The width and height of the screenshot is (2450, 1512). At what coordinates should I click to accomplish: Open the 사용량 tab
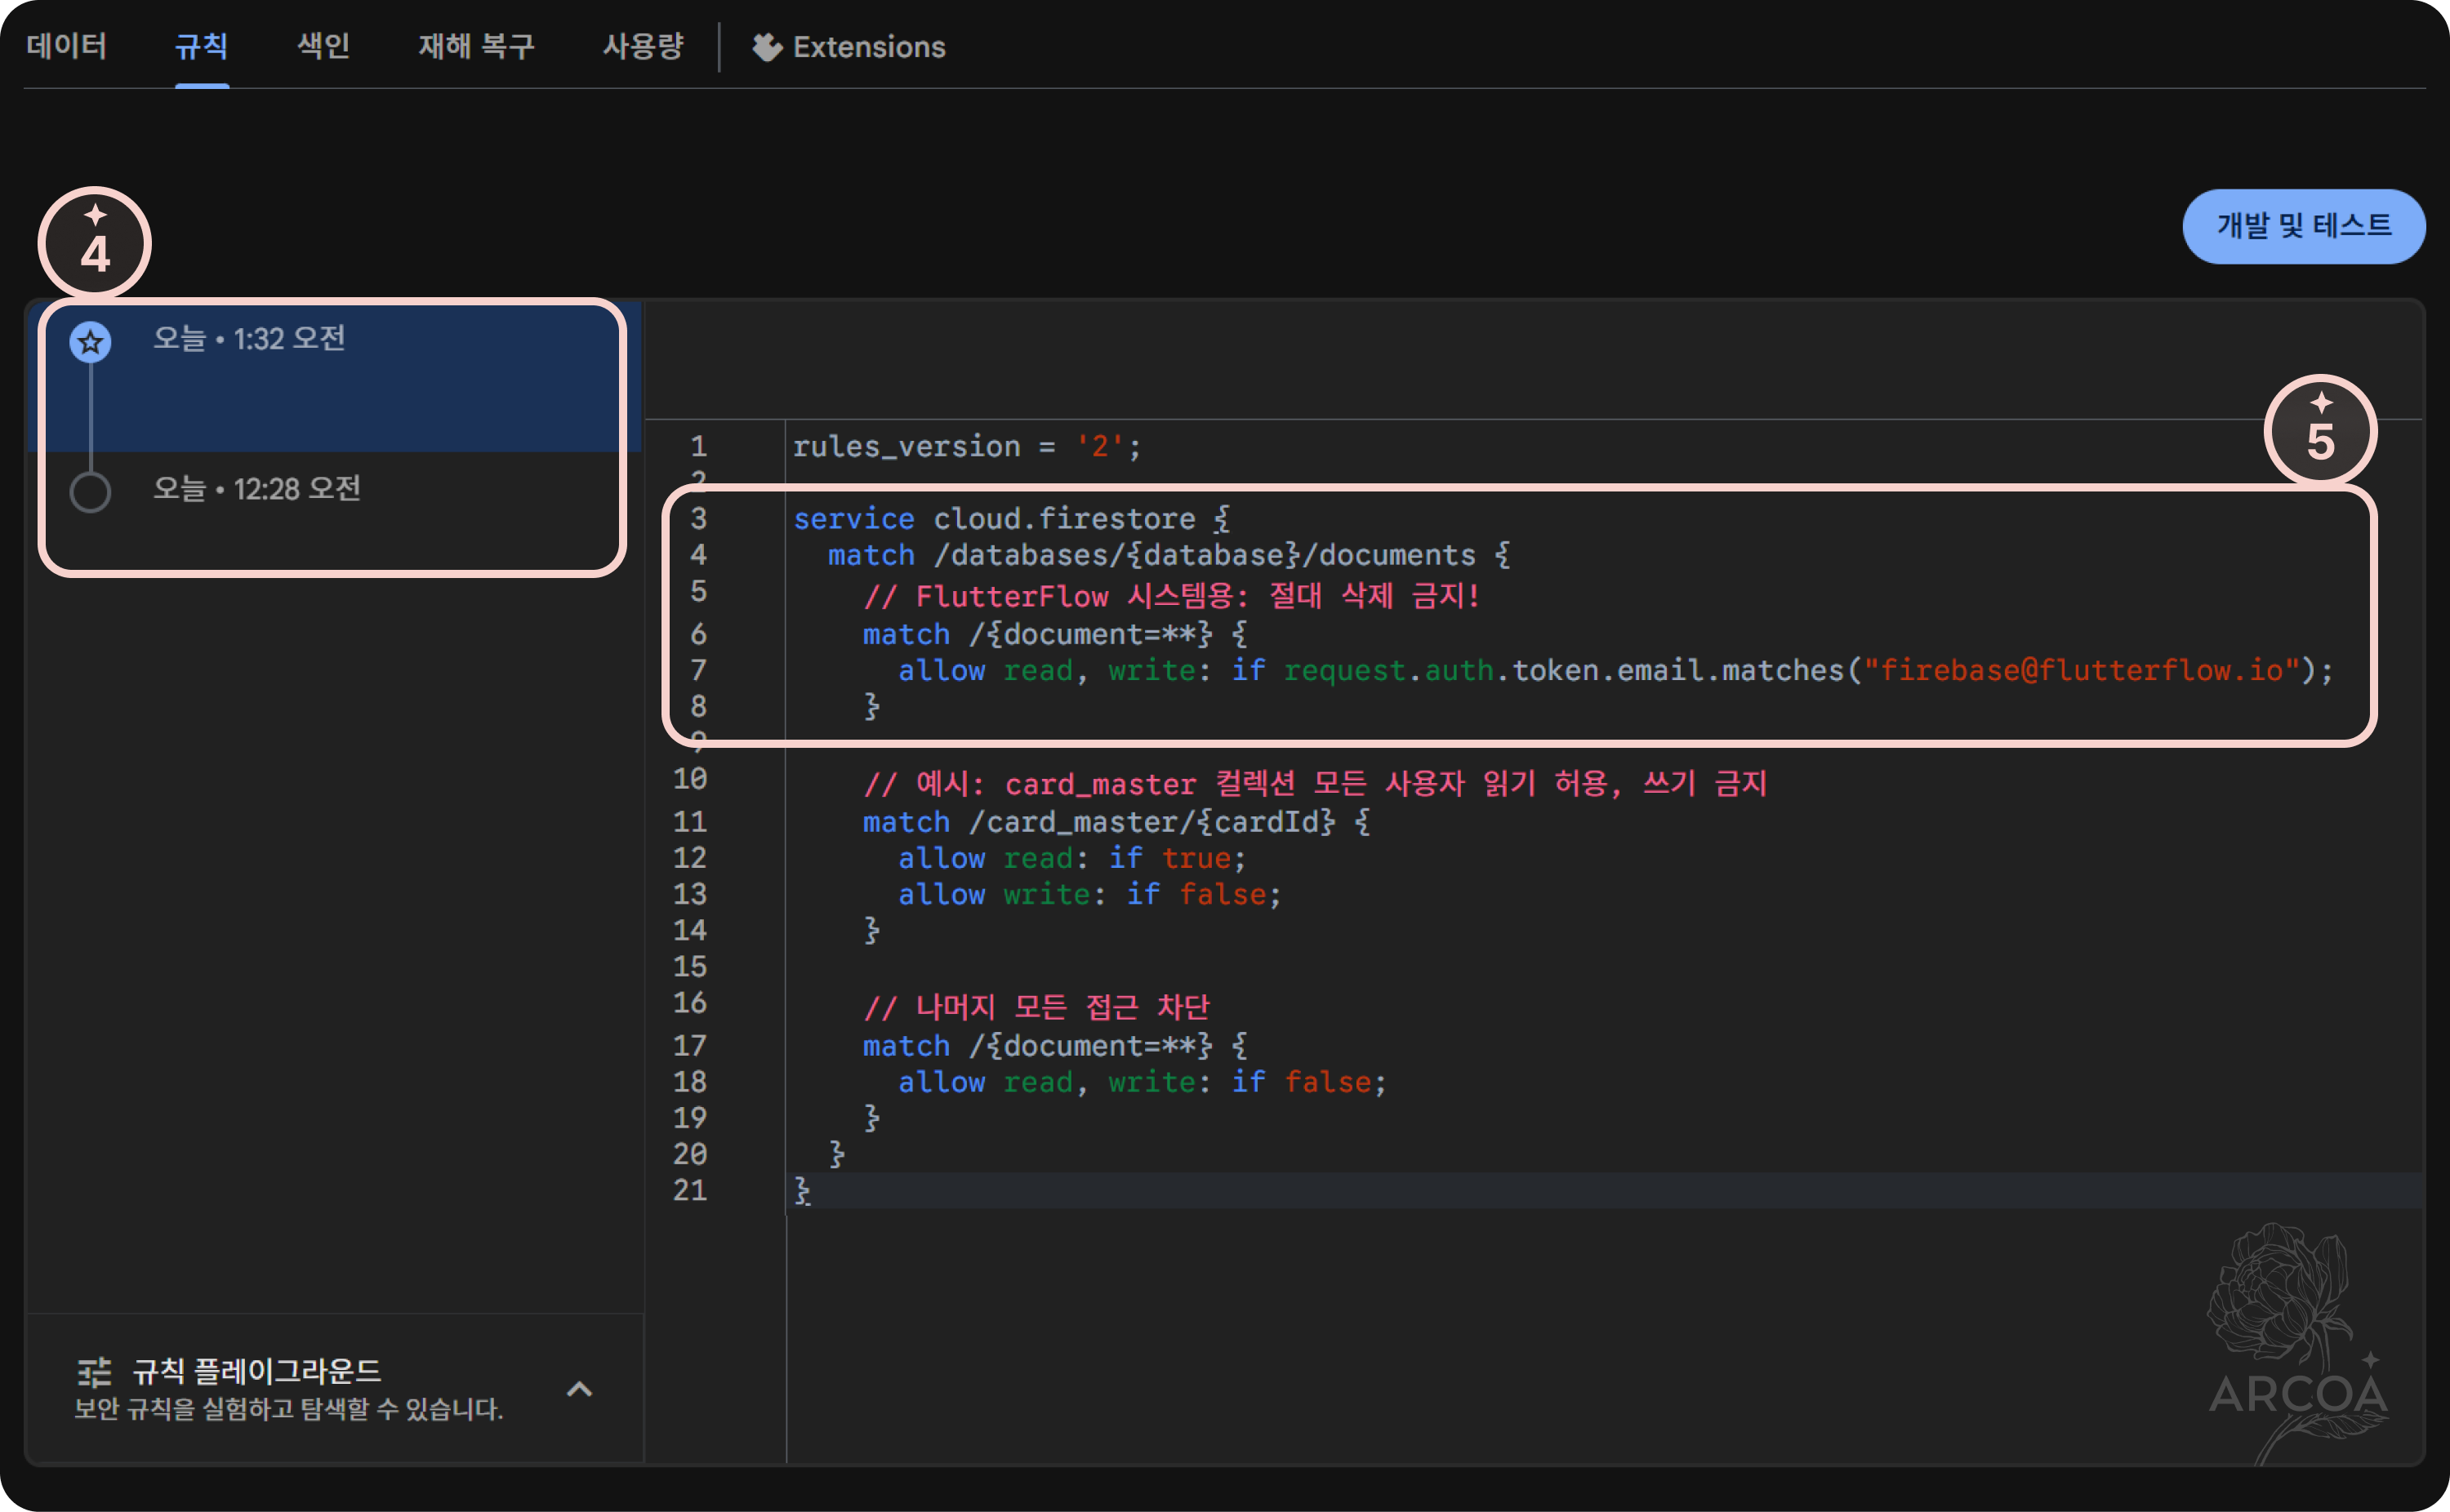tap(643, 46)
